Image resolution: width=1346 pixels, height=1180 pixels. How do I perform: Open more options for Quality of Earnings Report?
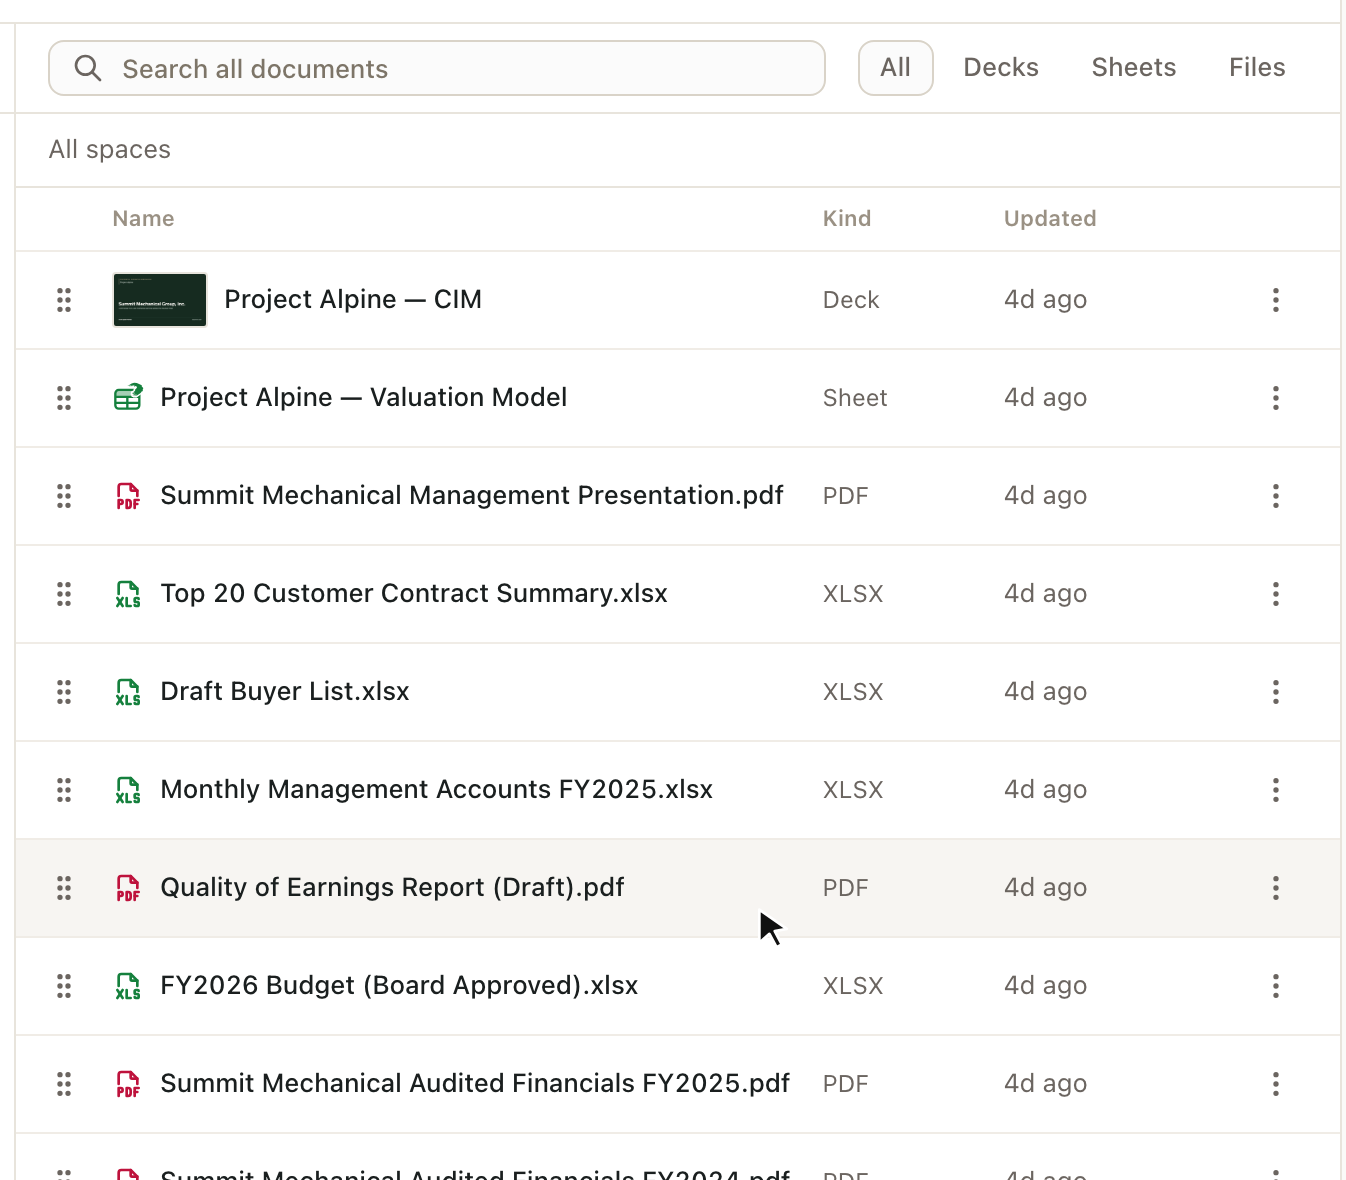(1276, 888)
